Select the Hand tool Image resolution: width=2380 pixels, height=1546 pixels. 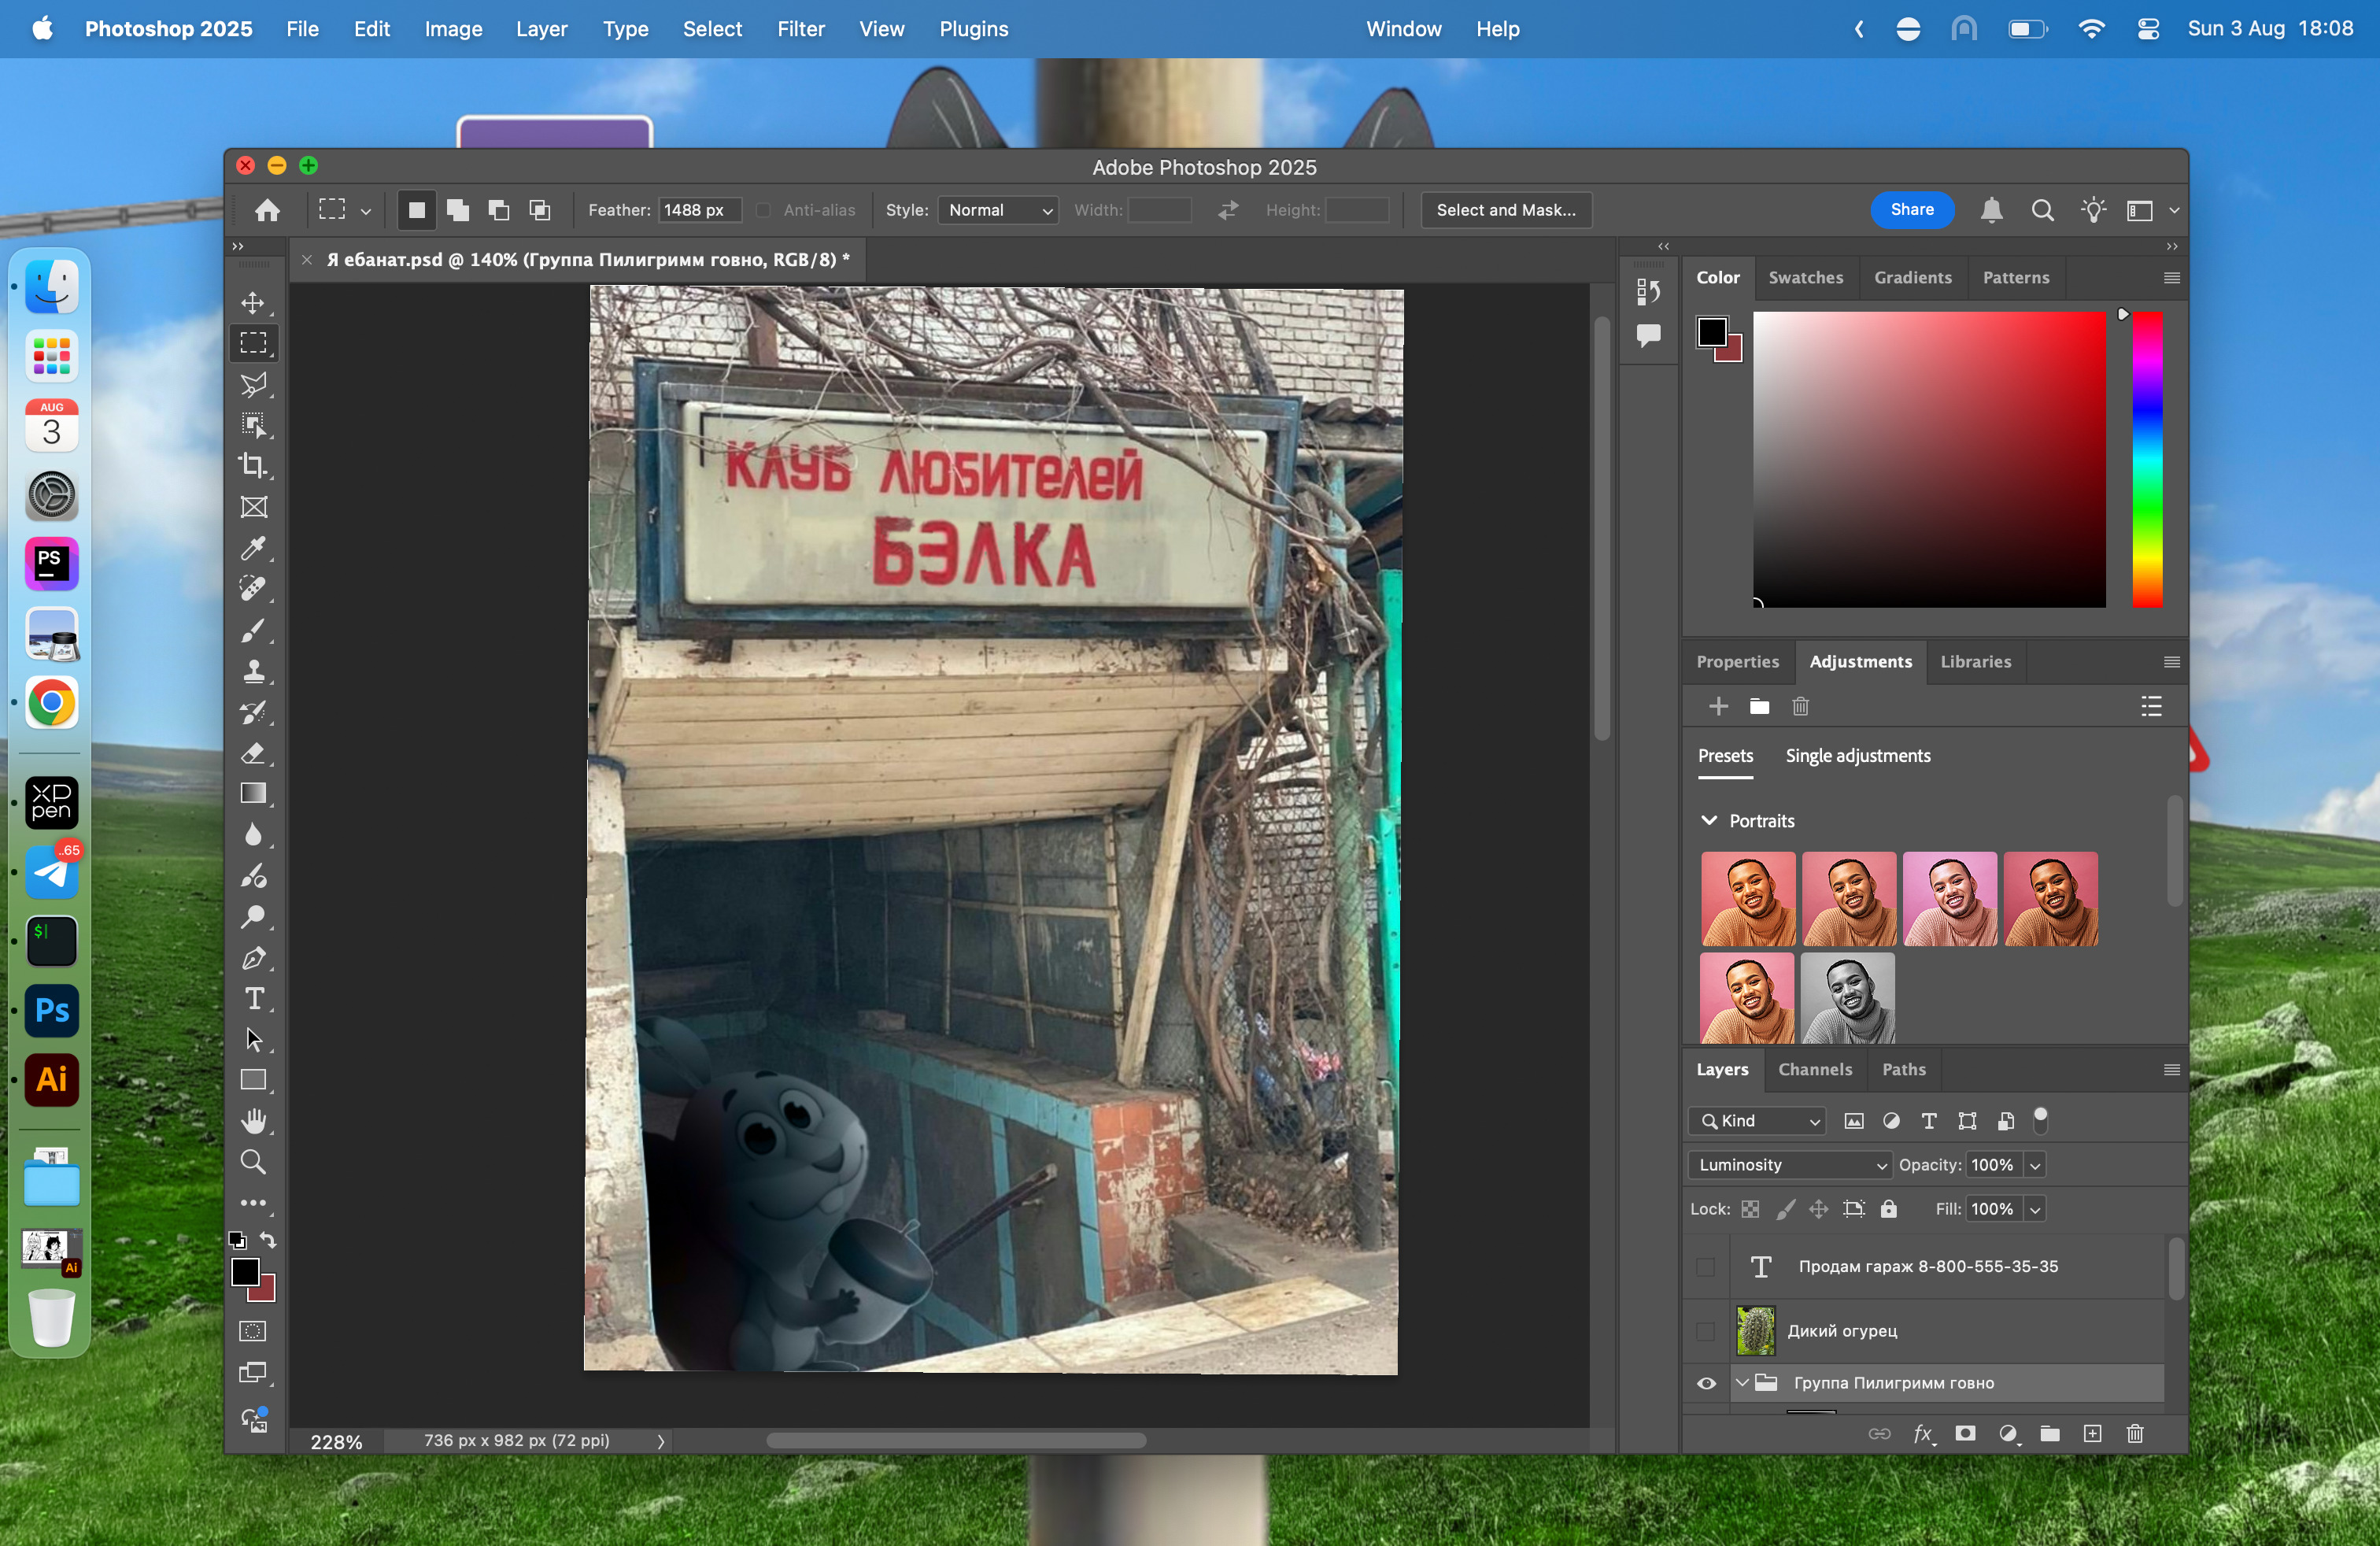tap(253, 1122)
